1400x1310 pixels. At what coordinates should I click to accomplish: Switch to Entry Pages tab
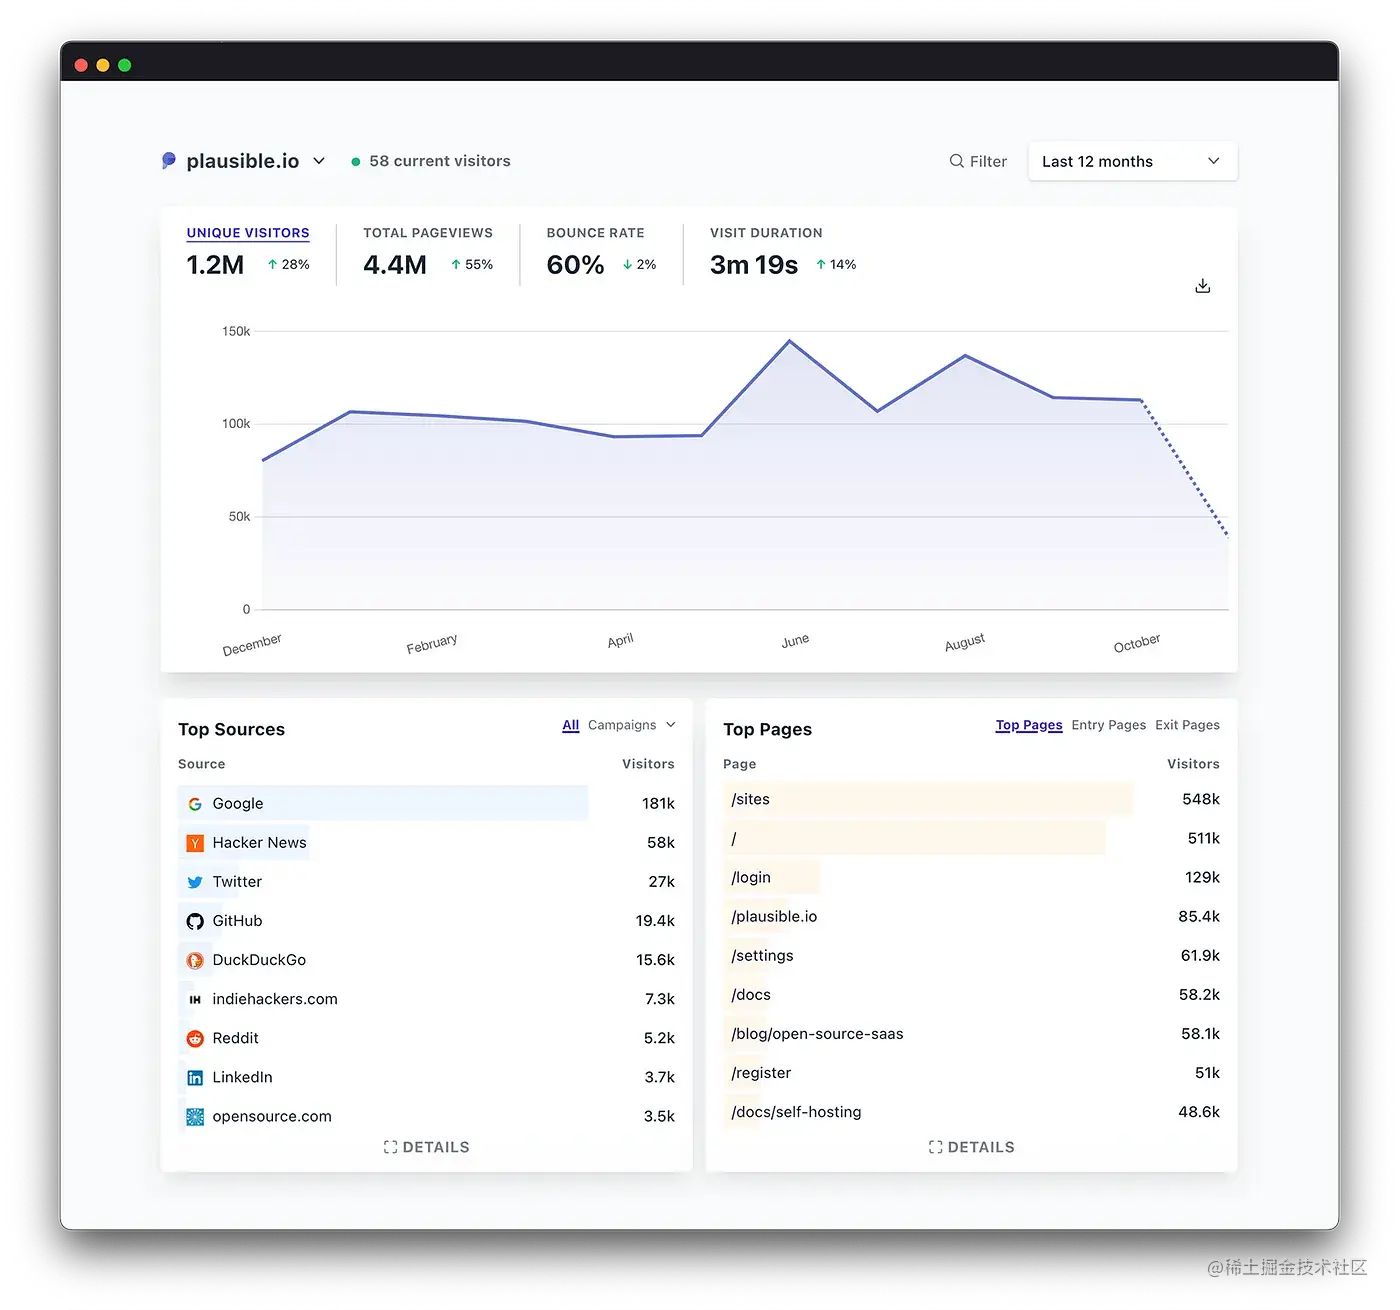1108,725
